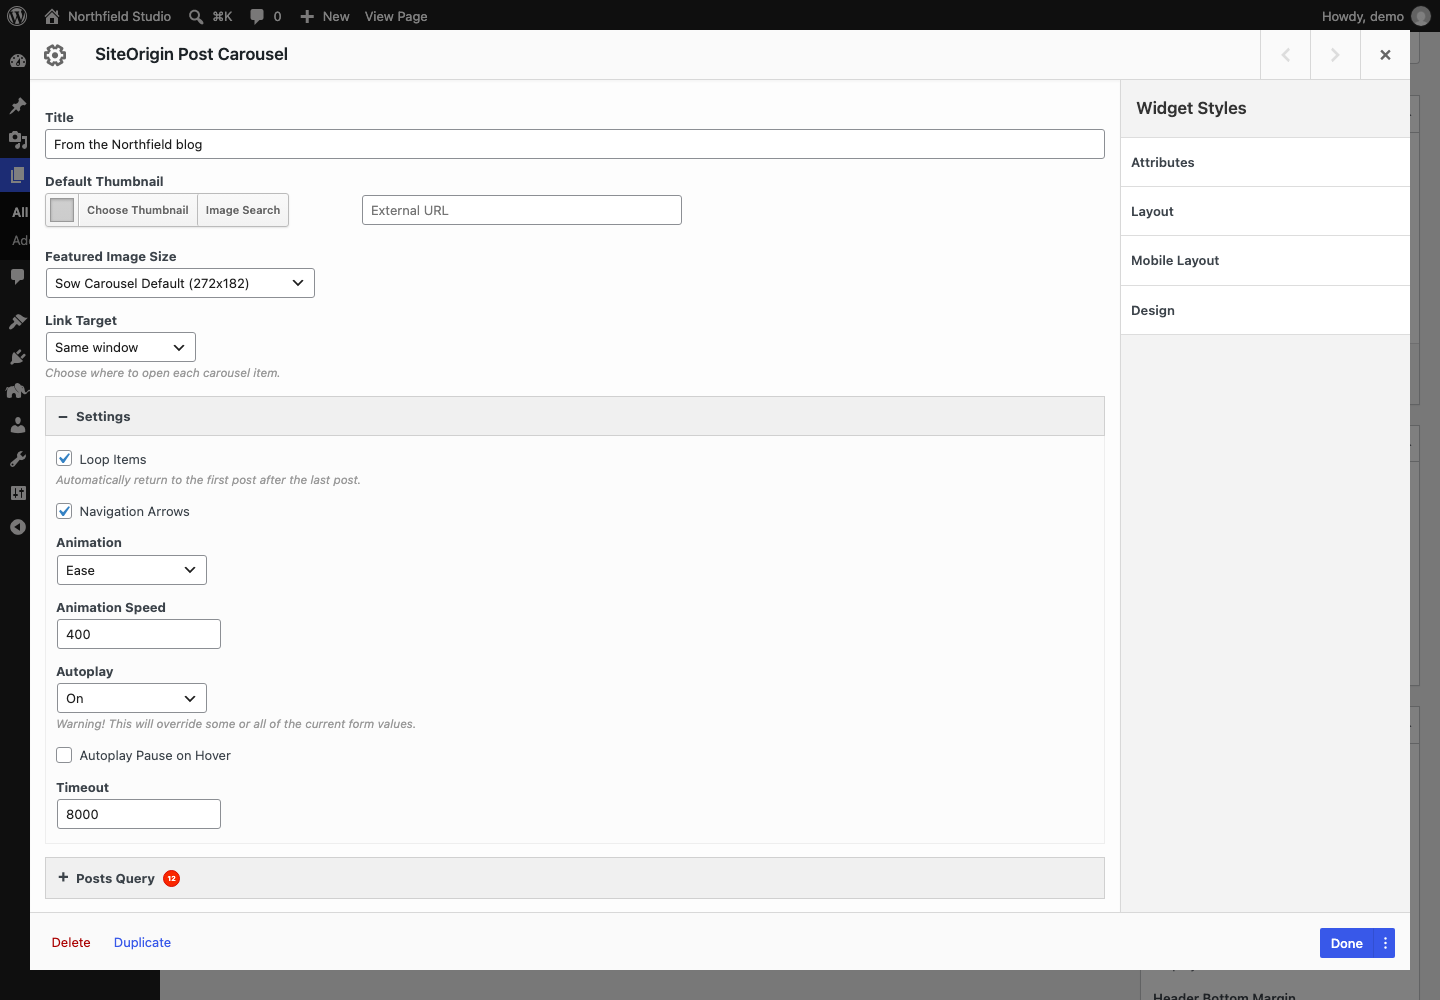Open the Featured Image Size dropdown
This screenshot has width=1440, height=1000.
point(180,283)
